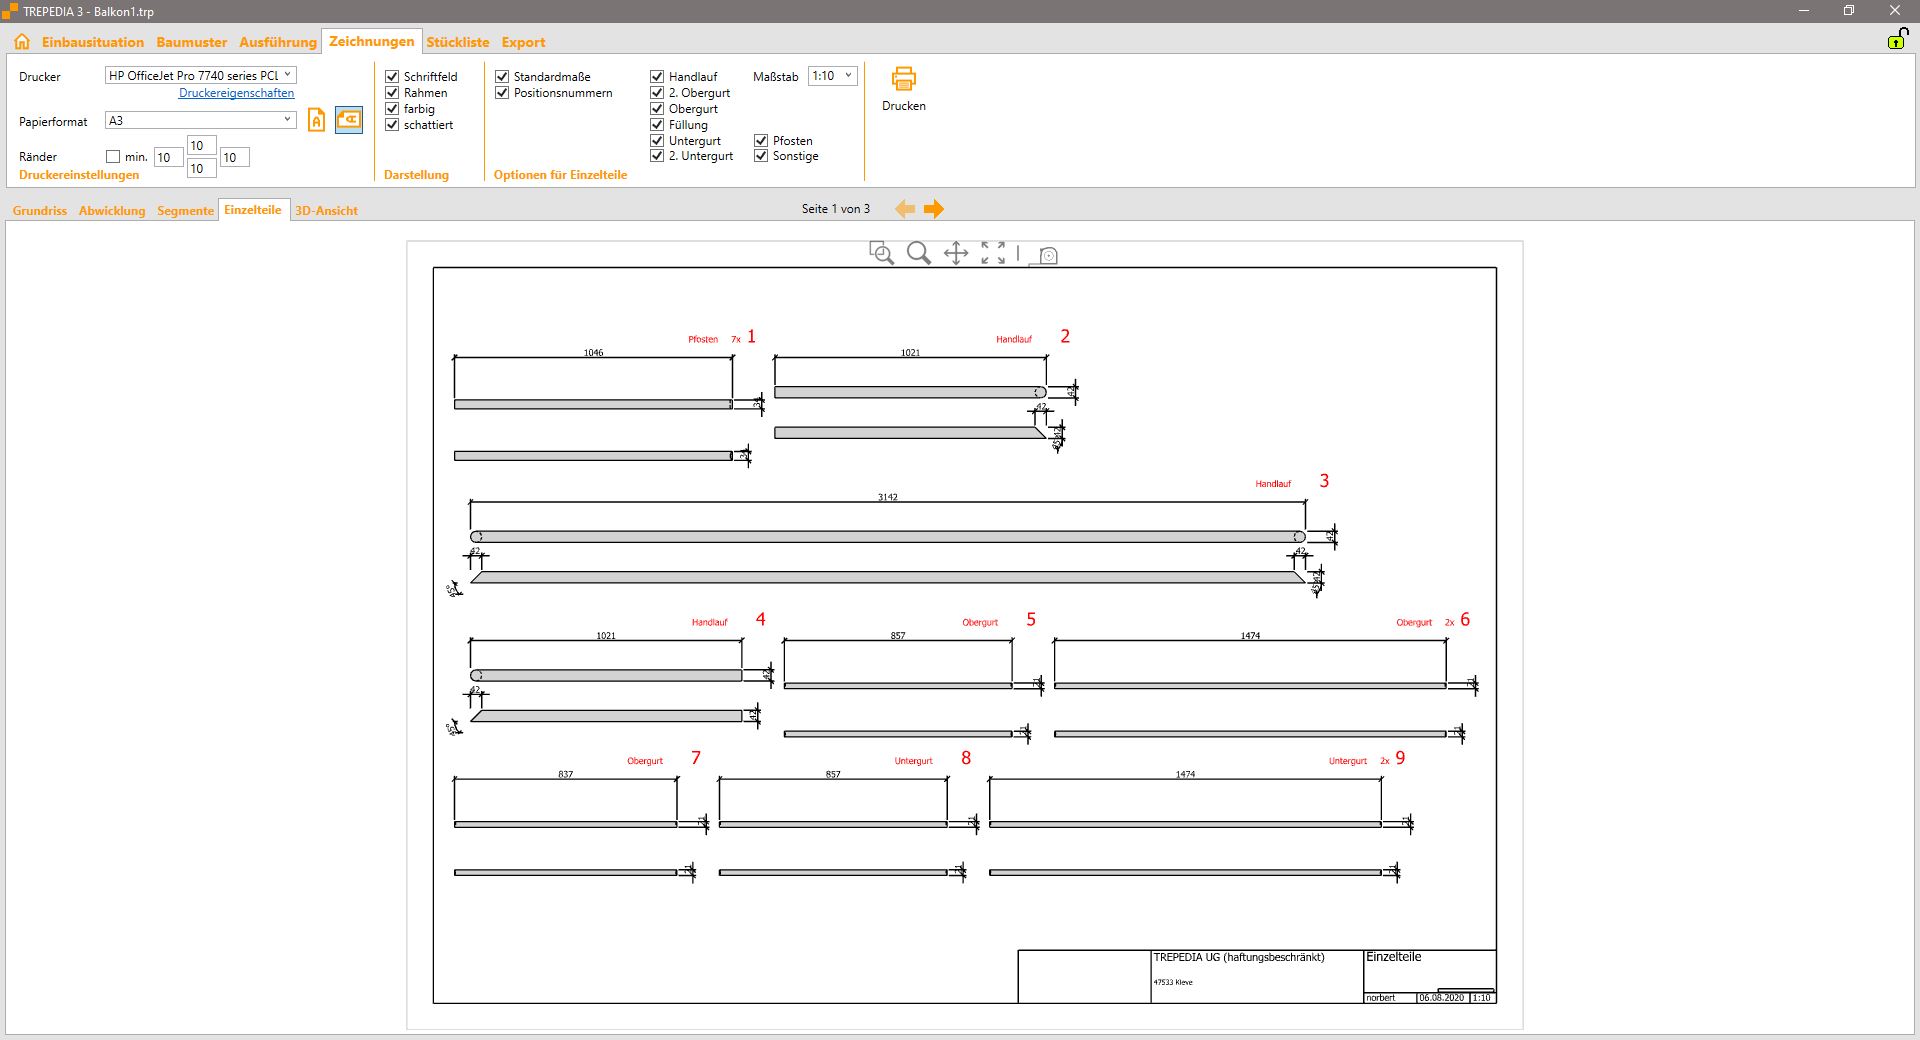Open Druckereigenschaften link

point(236,93)
